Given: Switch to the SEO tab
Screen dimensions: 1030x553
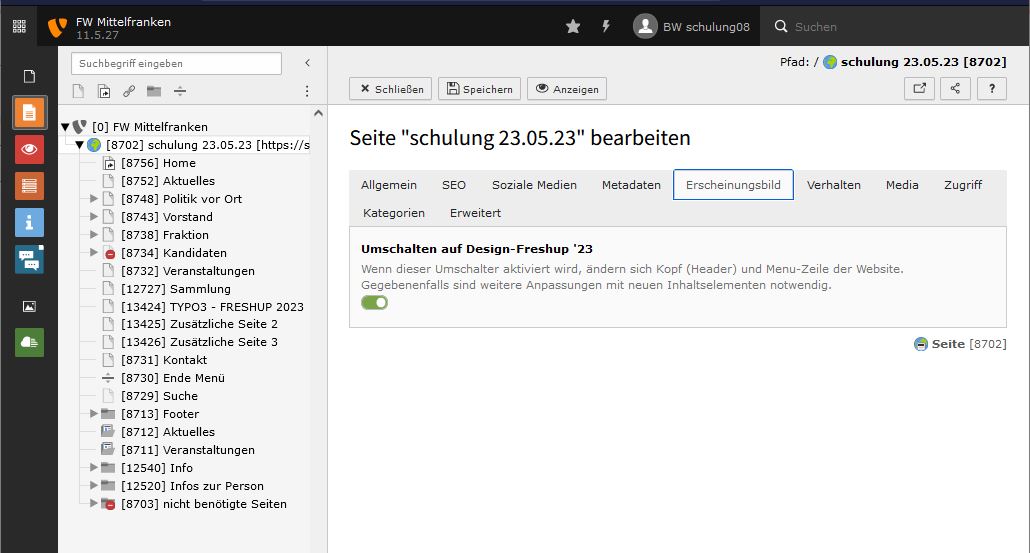Looking at the screenshot, I should coord(454,185).
